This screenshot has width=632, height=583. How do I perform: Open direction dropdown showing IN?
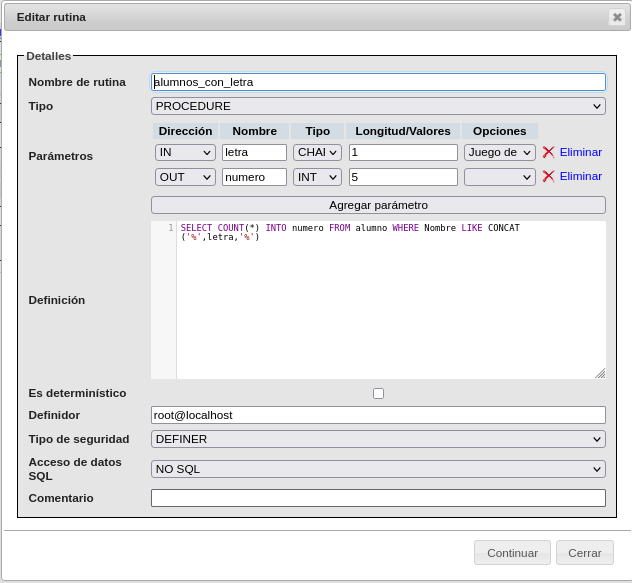pos(185,152)
